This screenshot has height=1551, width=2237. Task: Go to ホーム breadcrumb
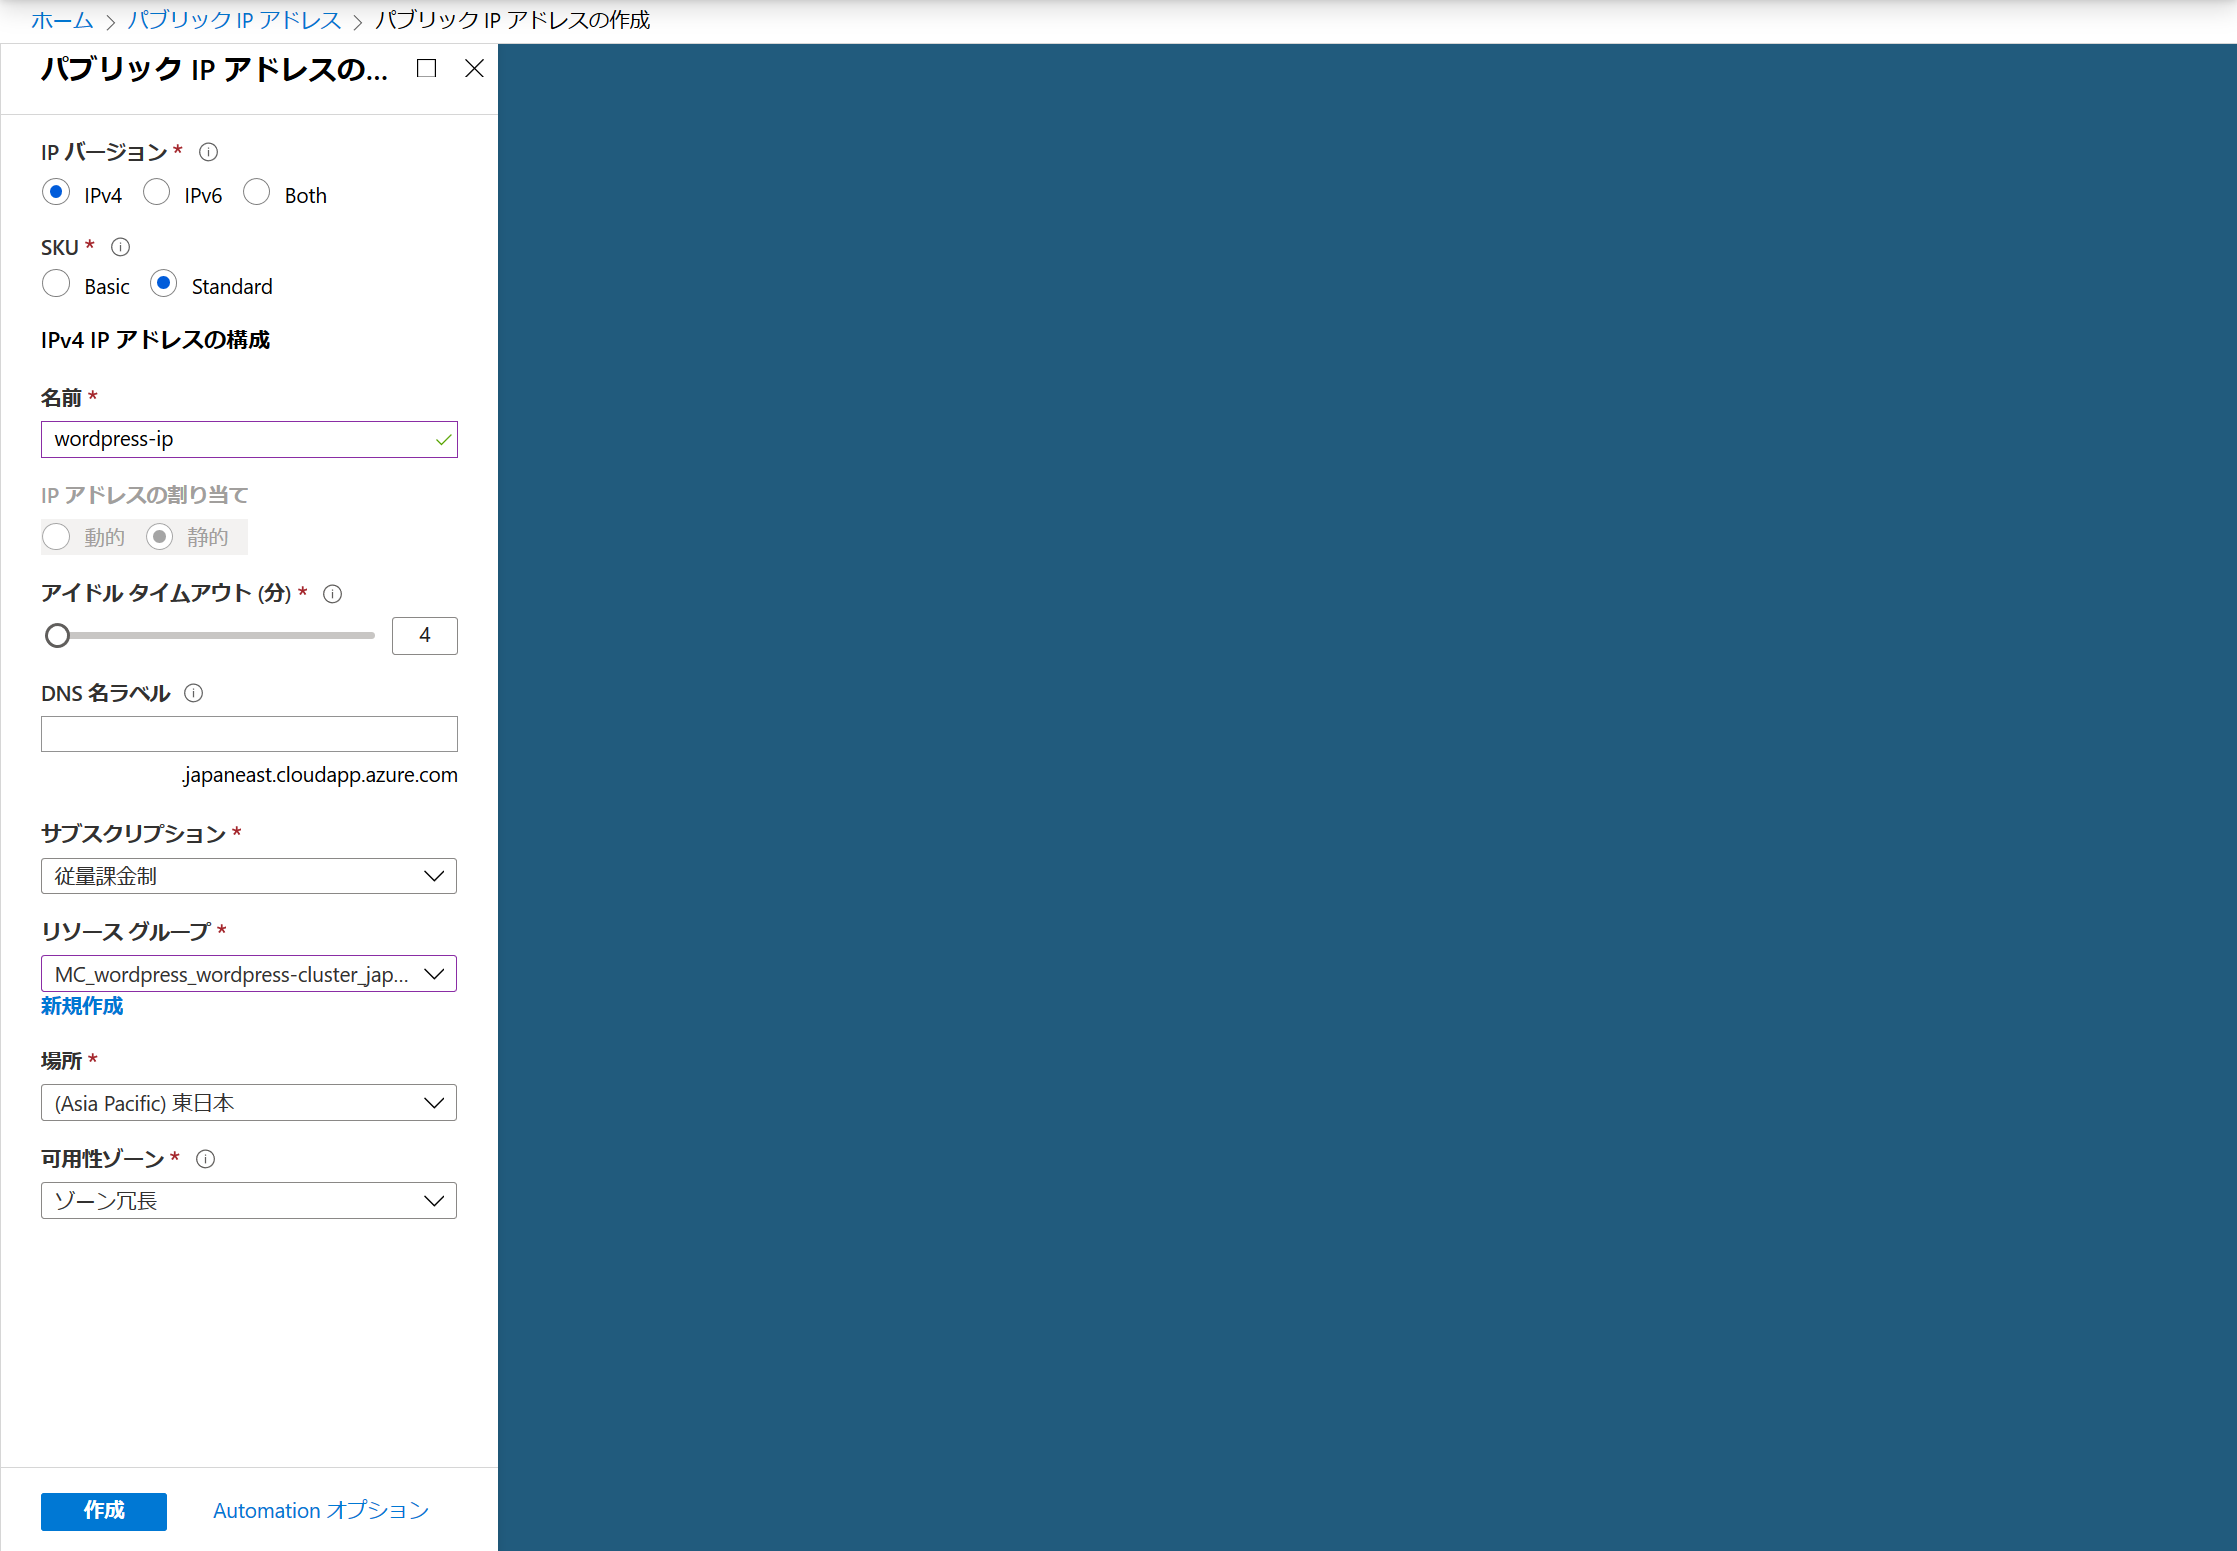click(x=62, y=20)
